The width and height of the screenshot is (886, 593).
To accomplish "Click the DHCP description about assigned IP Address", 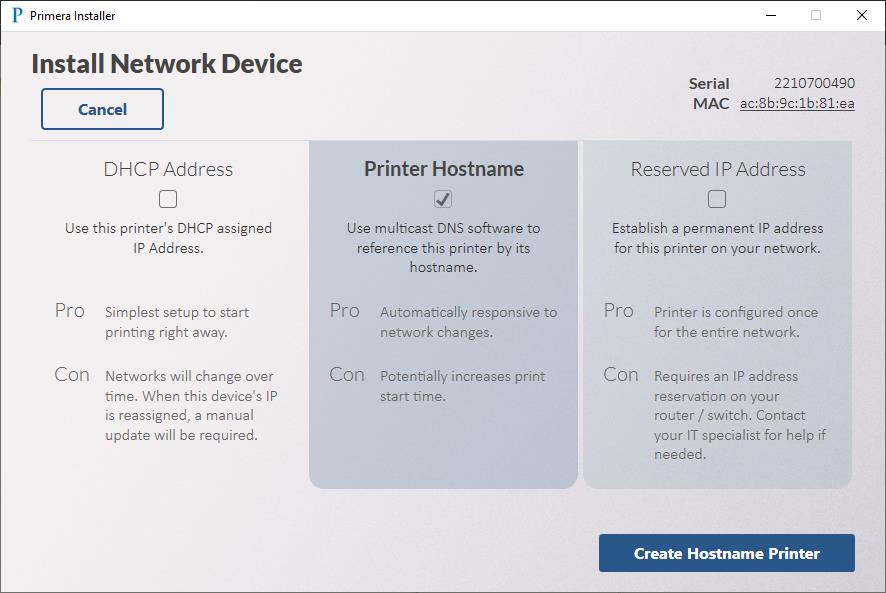I will click(168, 238).
